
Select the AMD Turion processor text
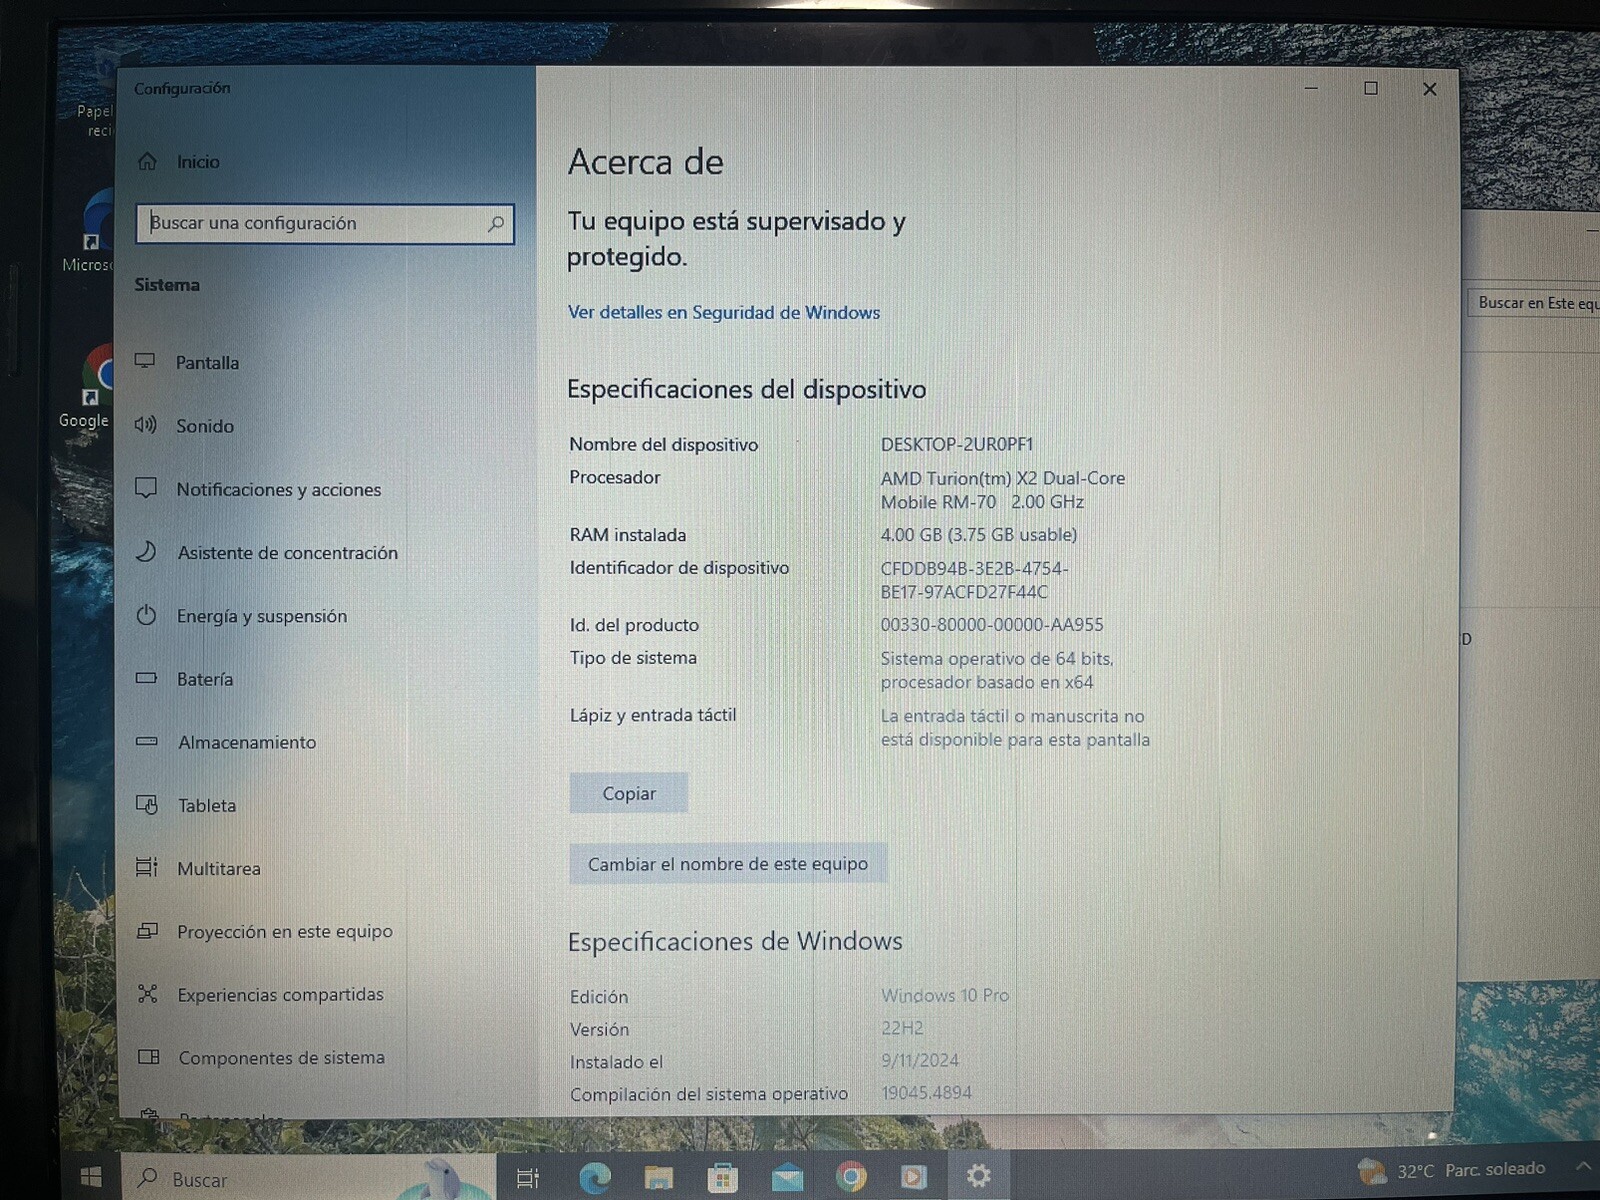click(x=1003, y=490)
